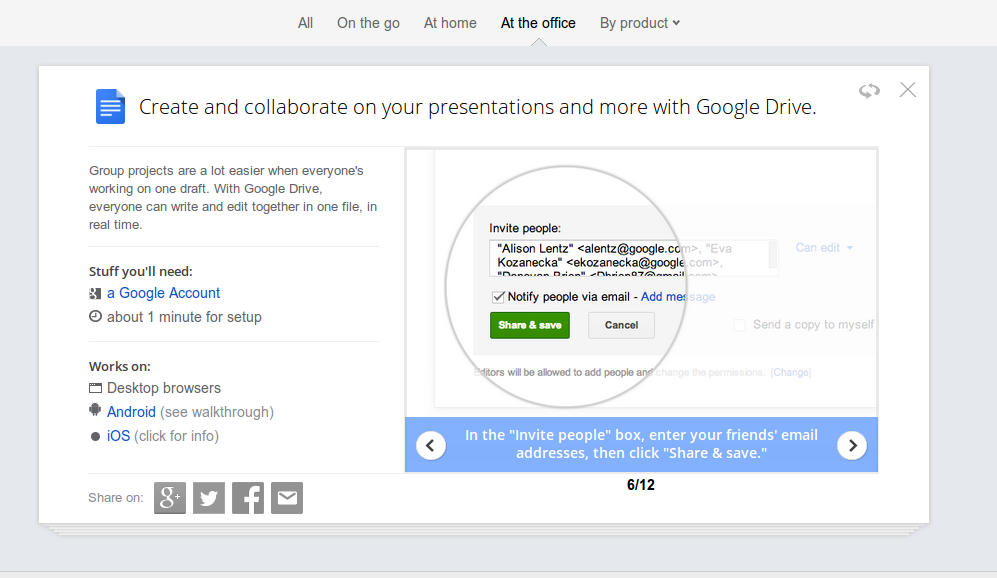Share on Google+ icon

(x=170, y=497)
